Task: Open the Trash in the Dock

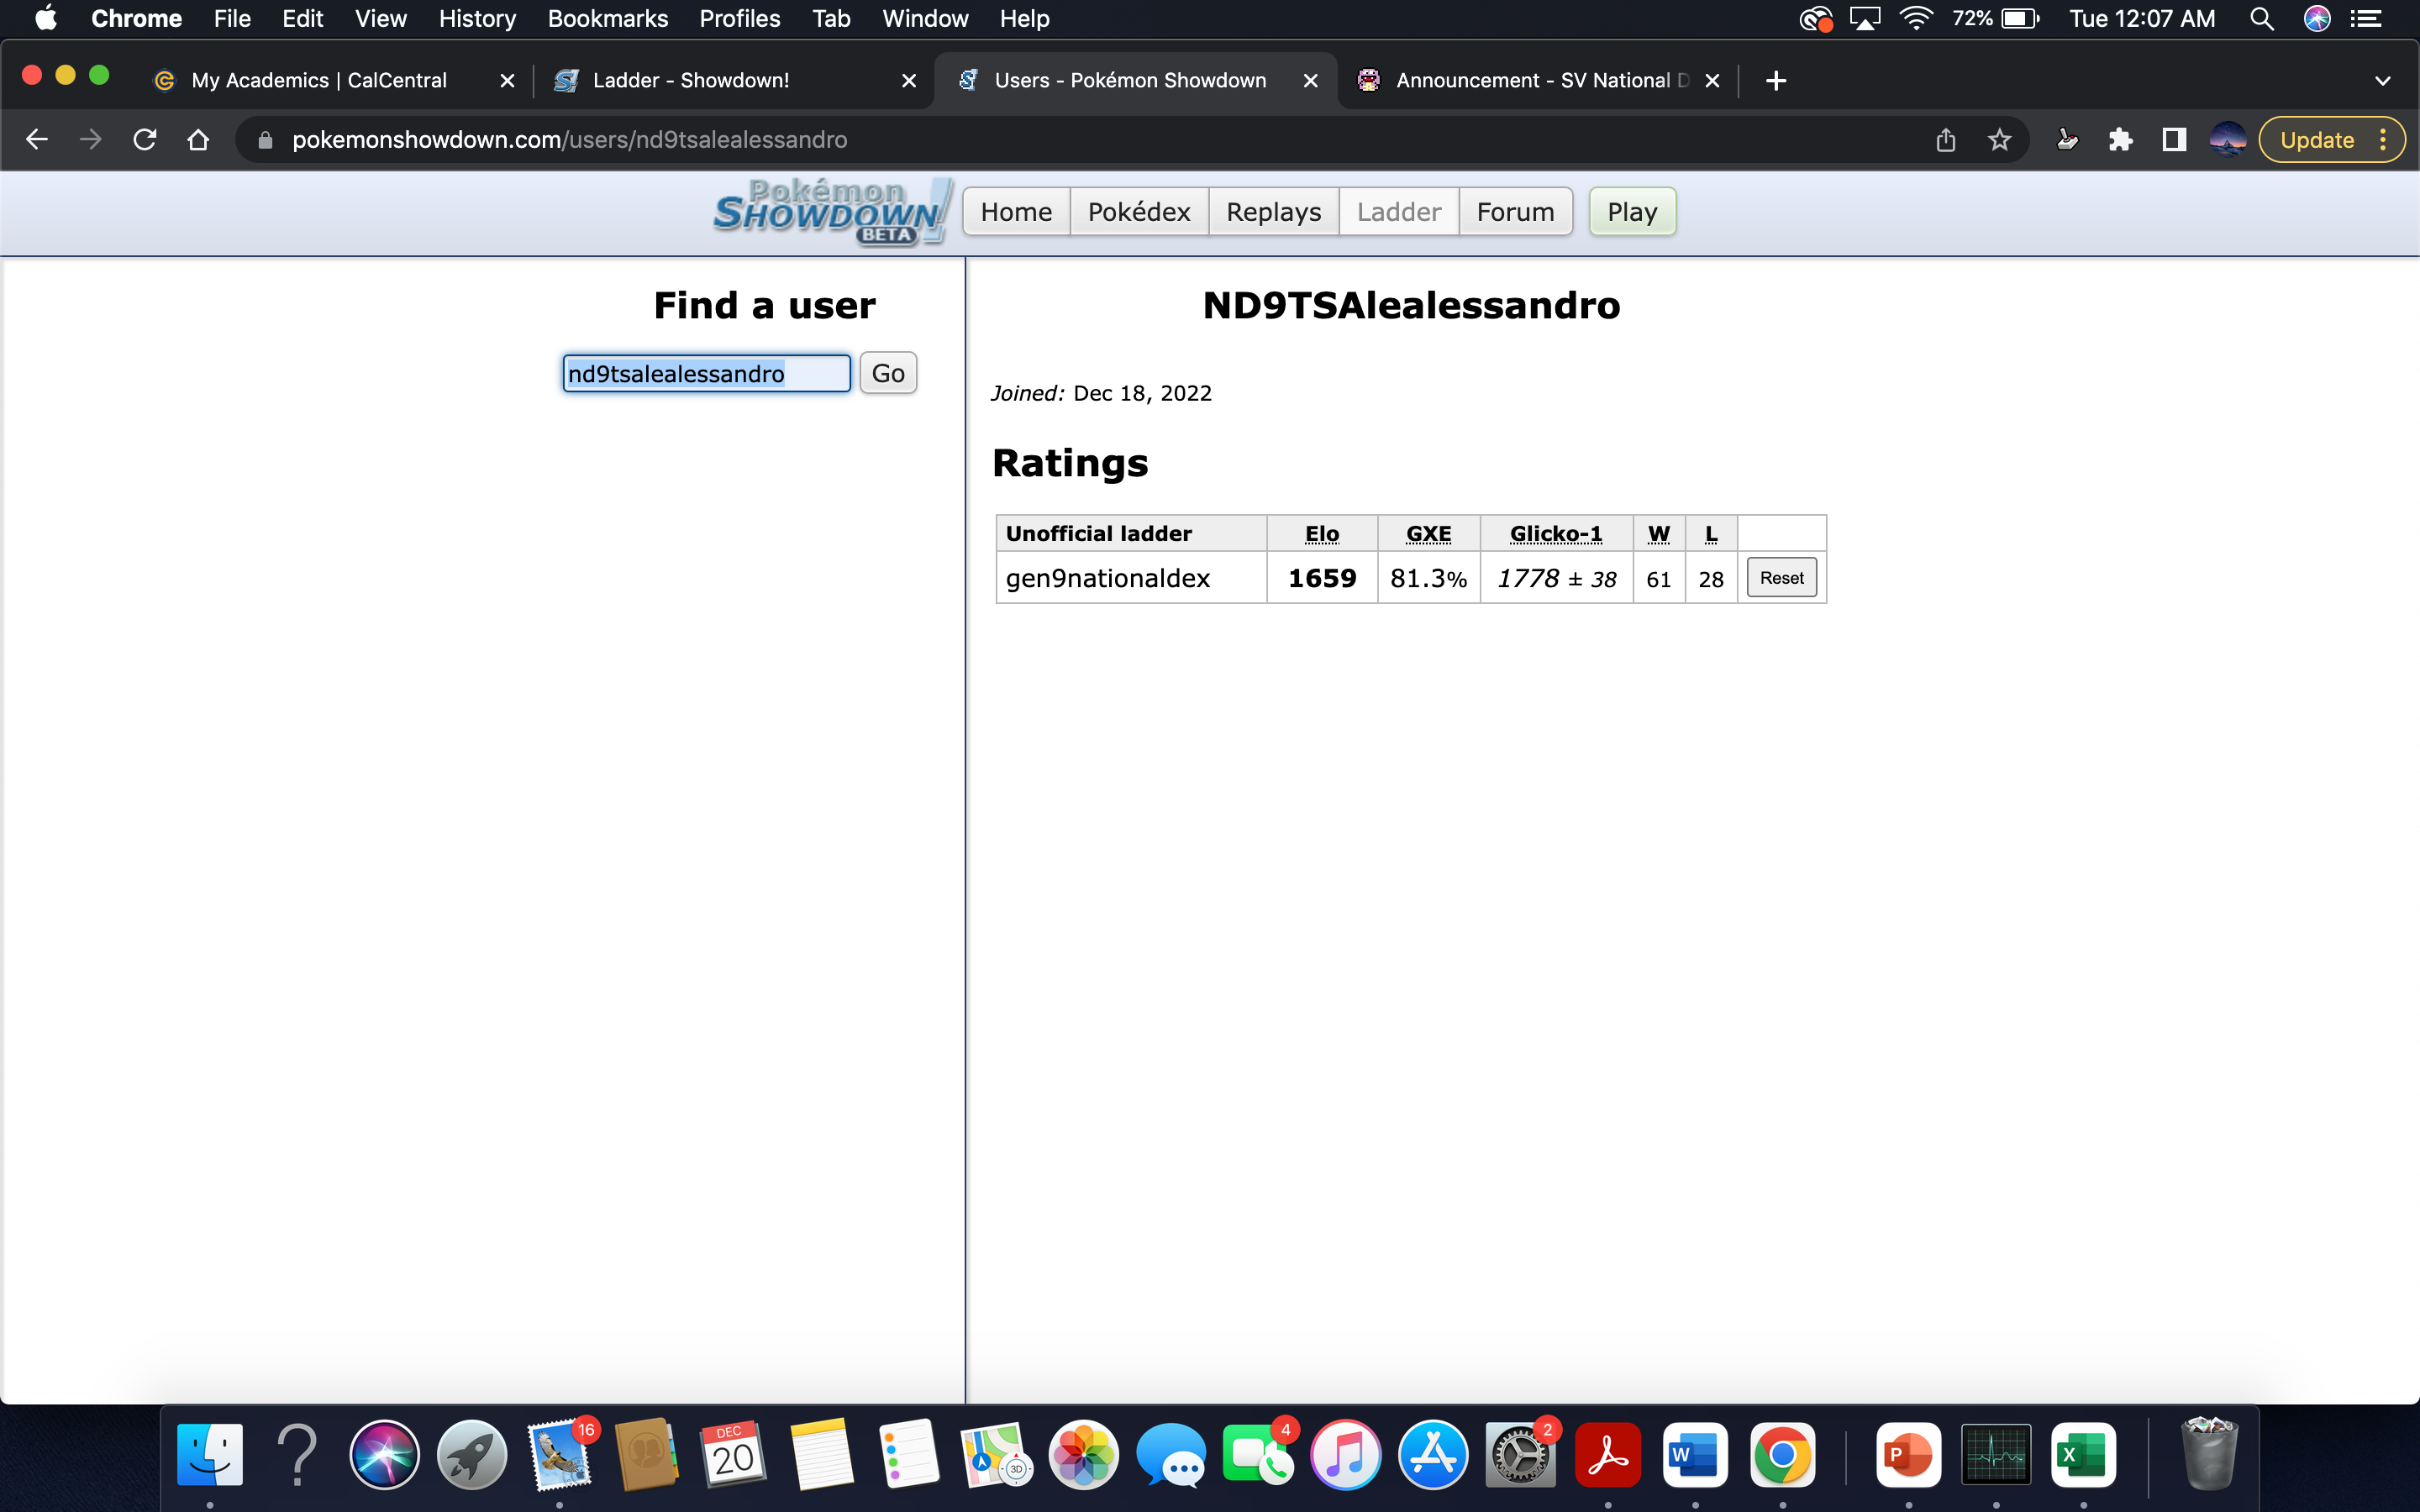Action: coord(2210,1454)
